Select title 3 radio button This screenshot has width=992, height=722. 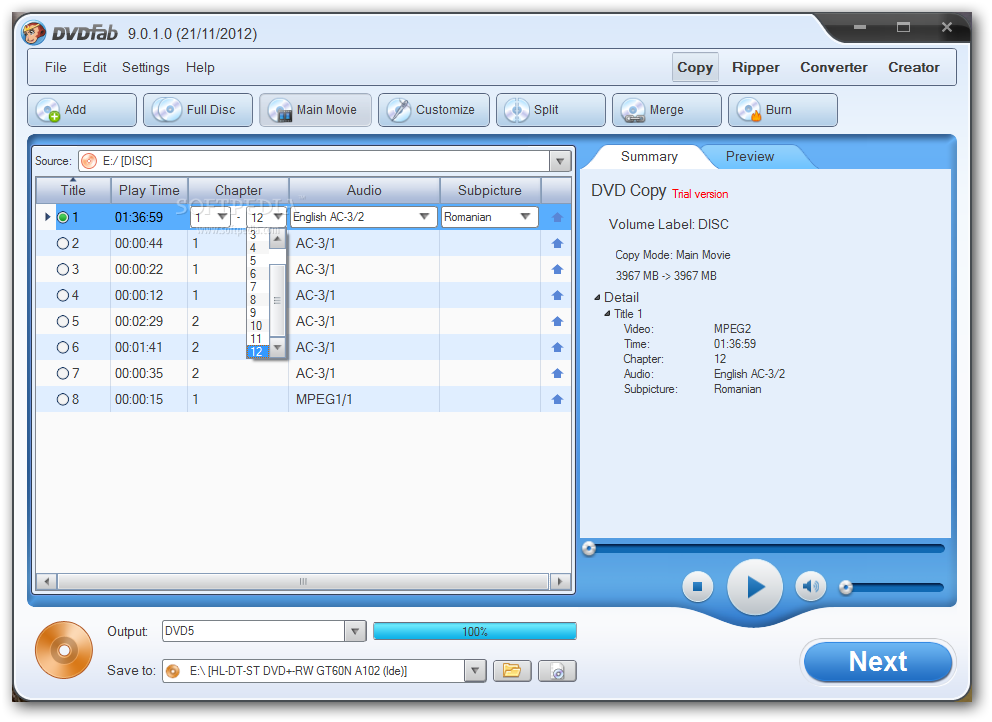point(63,270)
